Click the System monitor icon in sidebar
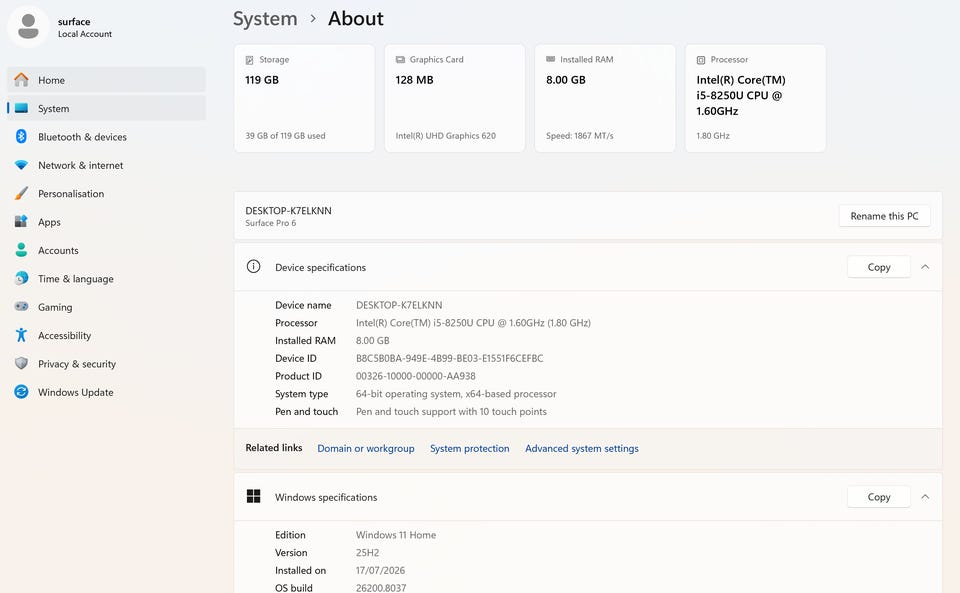This screenshot has height=593, width=960. click(21, 108)
